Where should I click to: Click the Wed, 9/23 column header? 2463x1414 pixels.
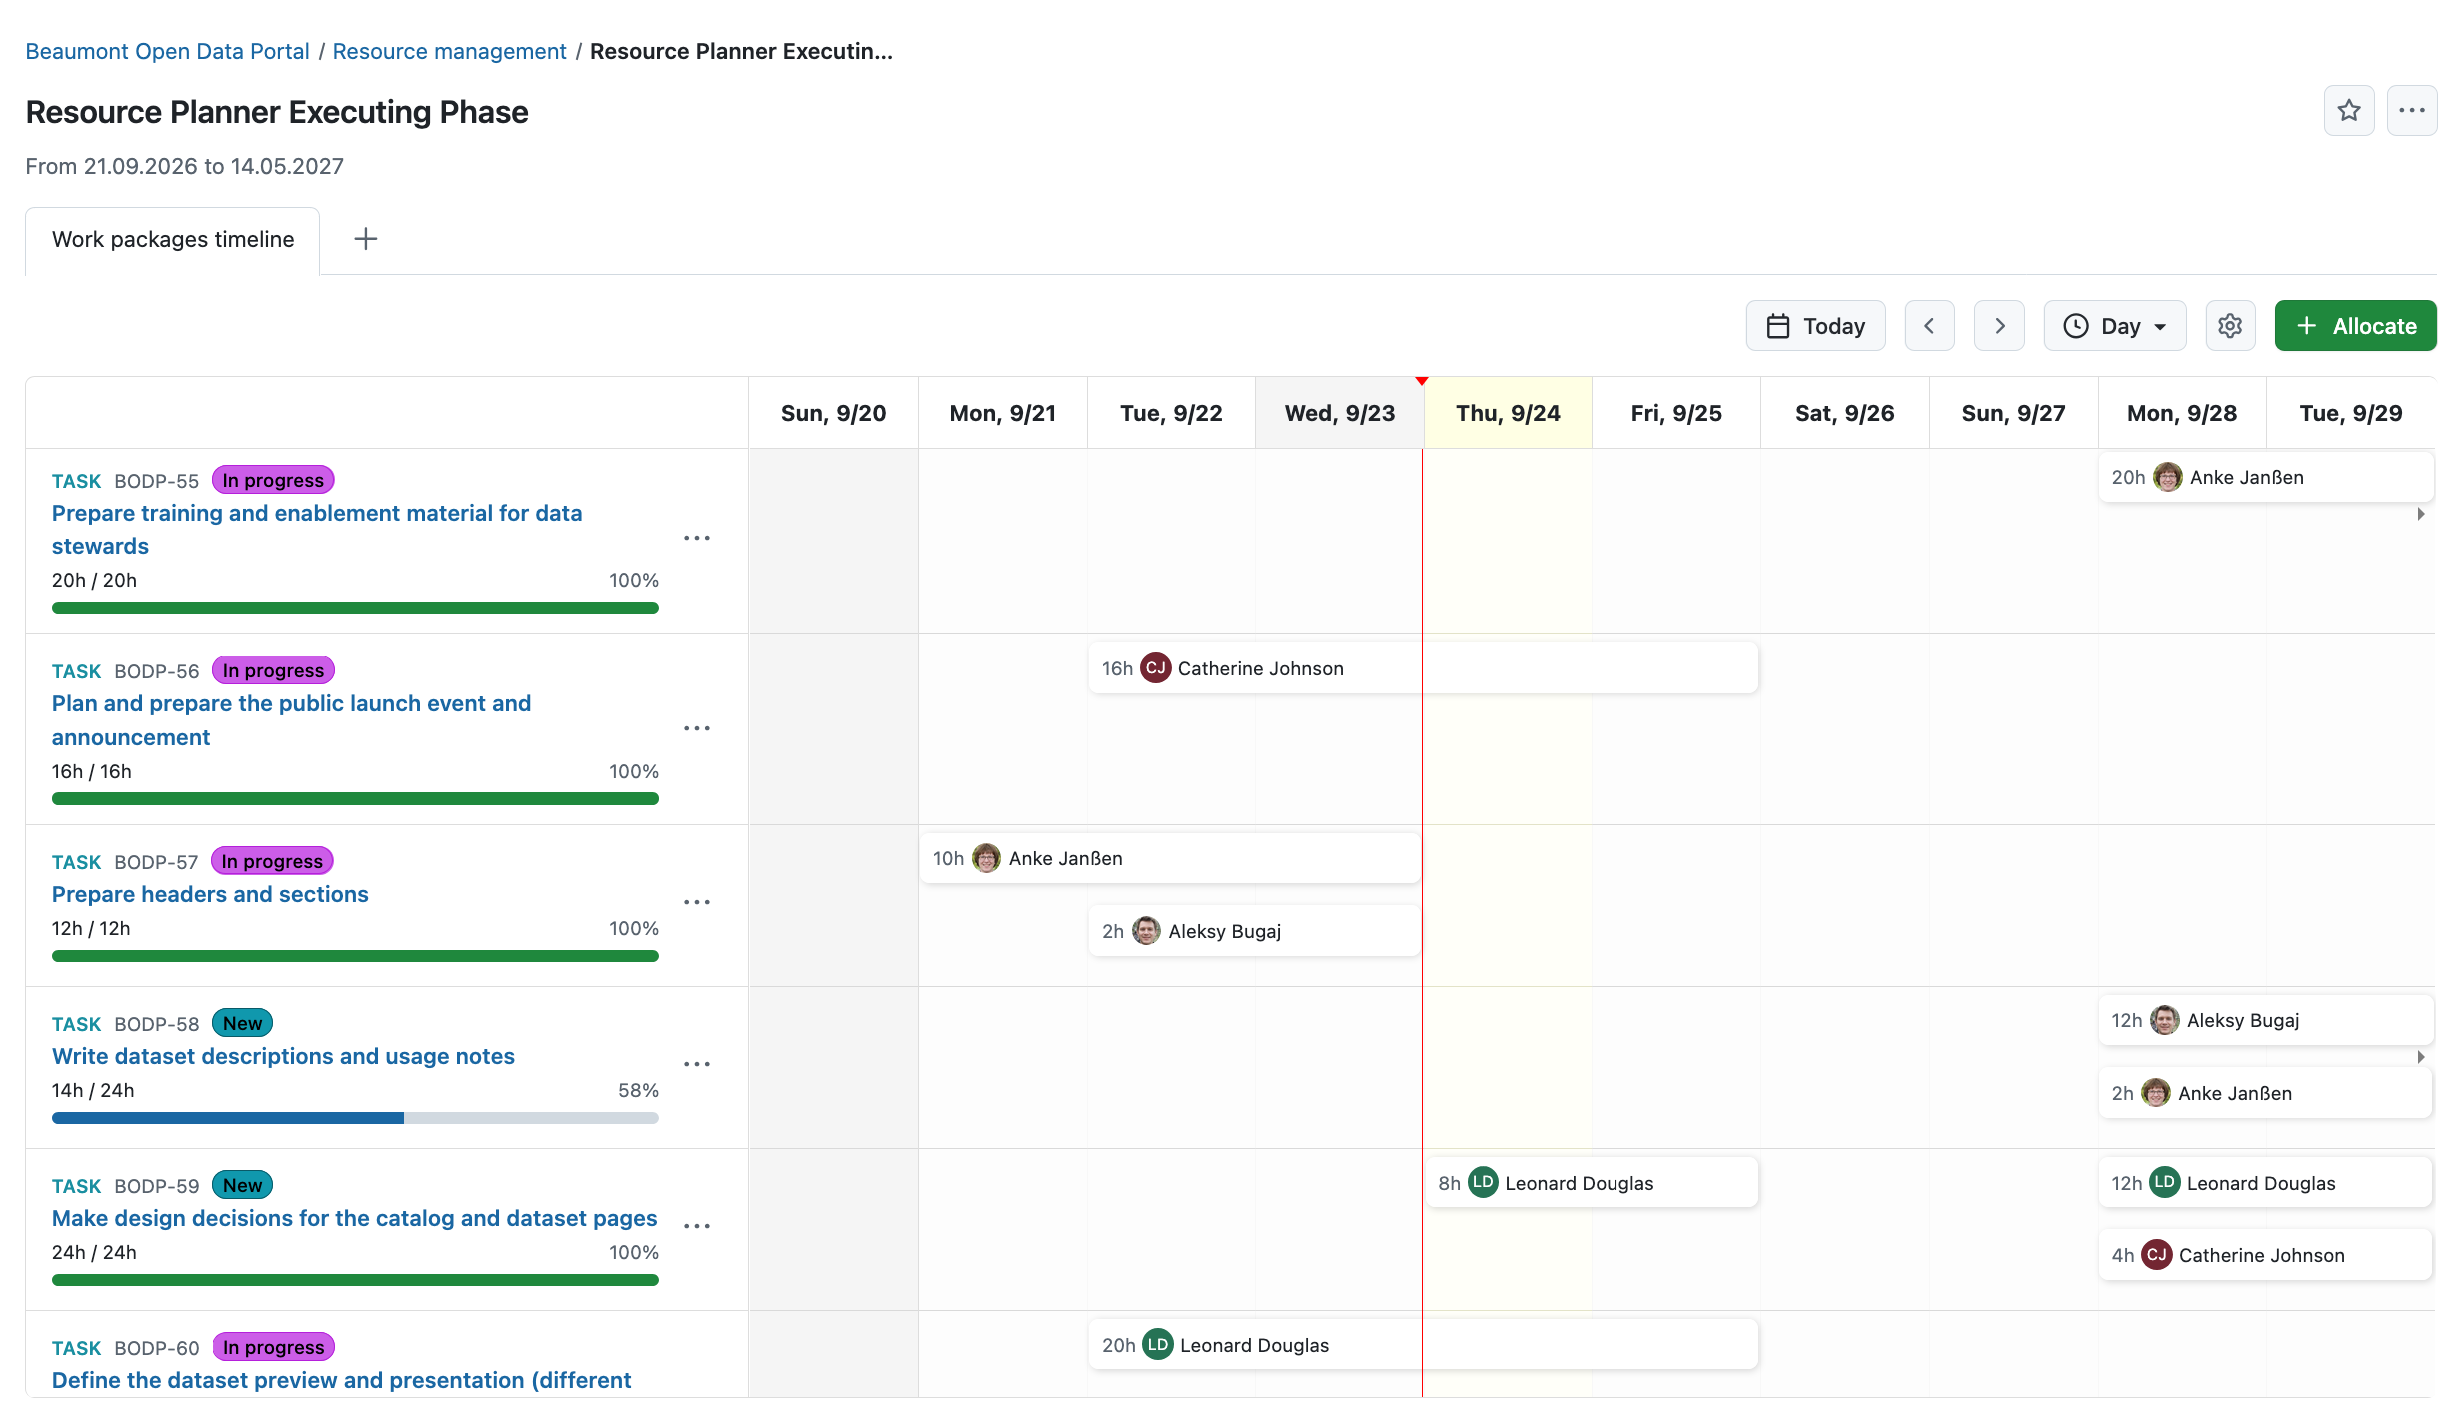pos(1340,413)
